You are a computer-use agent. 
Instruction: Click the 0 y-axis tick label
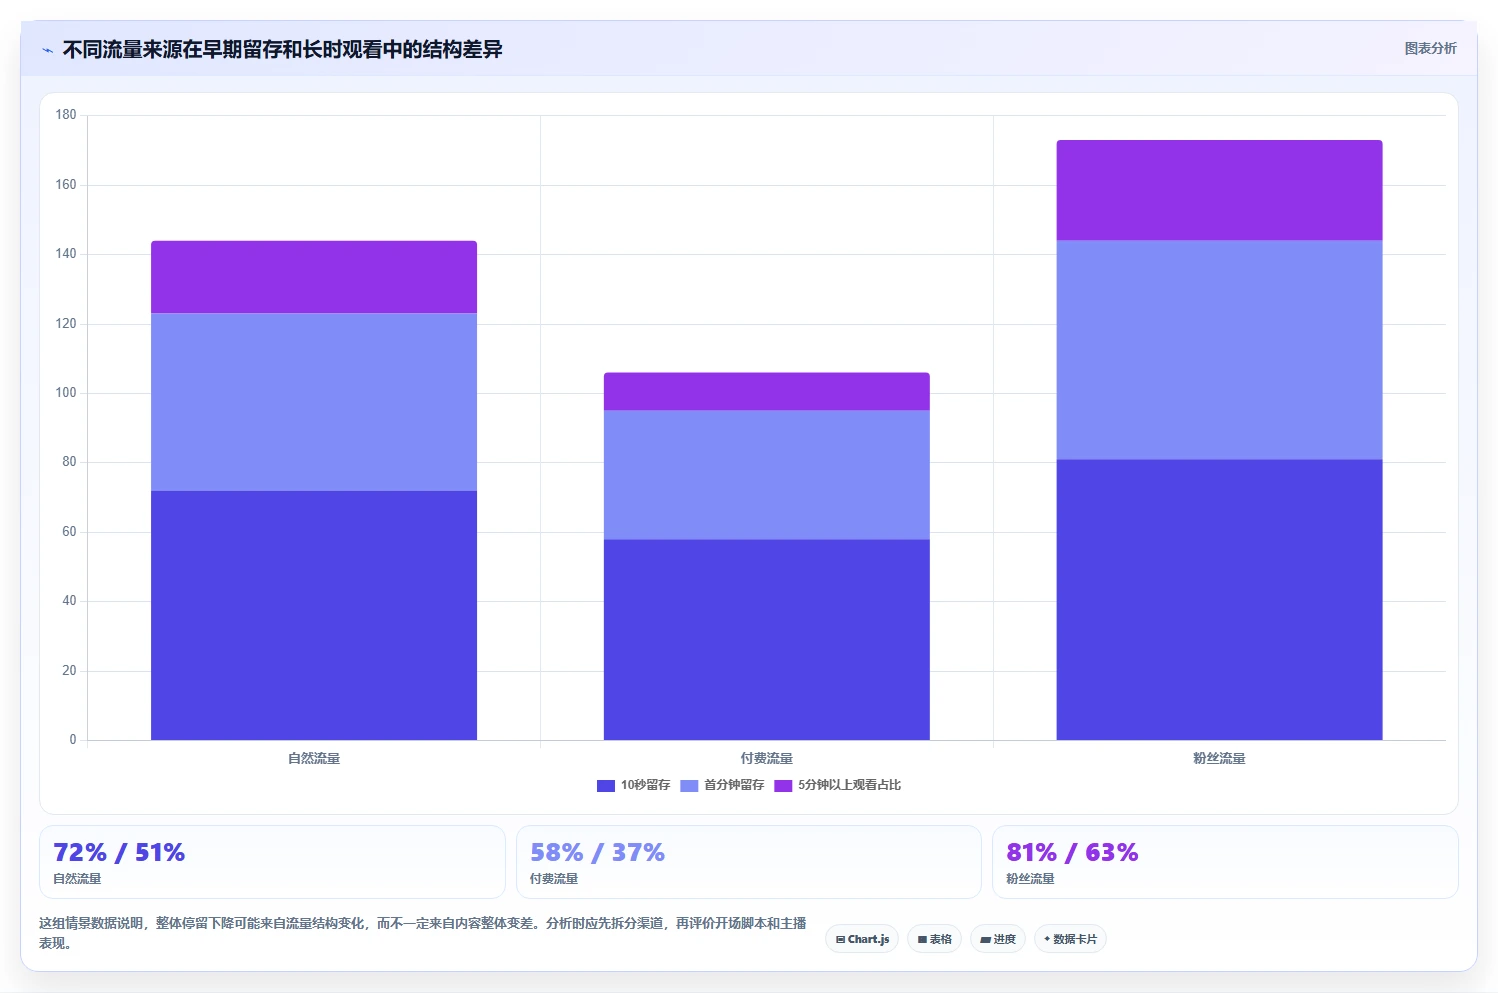point(73,740)
